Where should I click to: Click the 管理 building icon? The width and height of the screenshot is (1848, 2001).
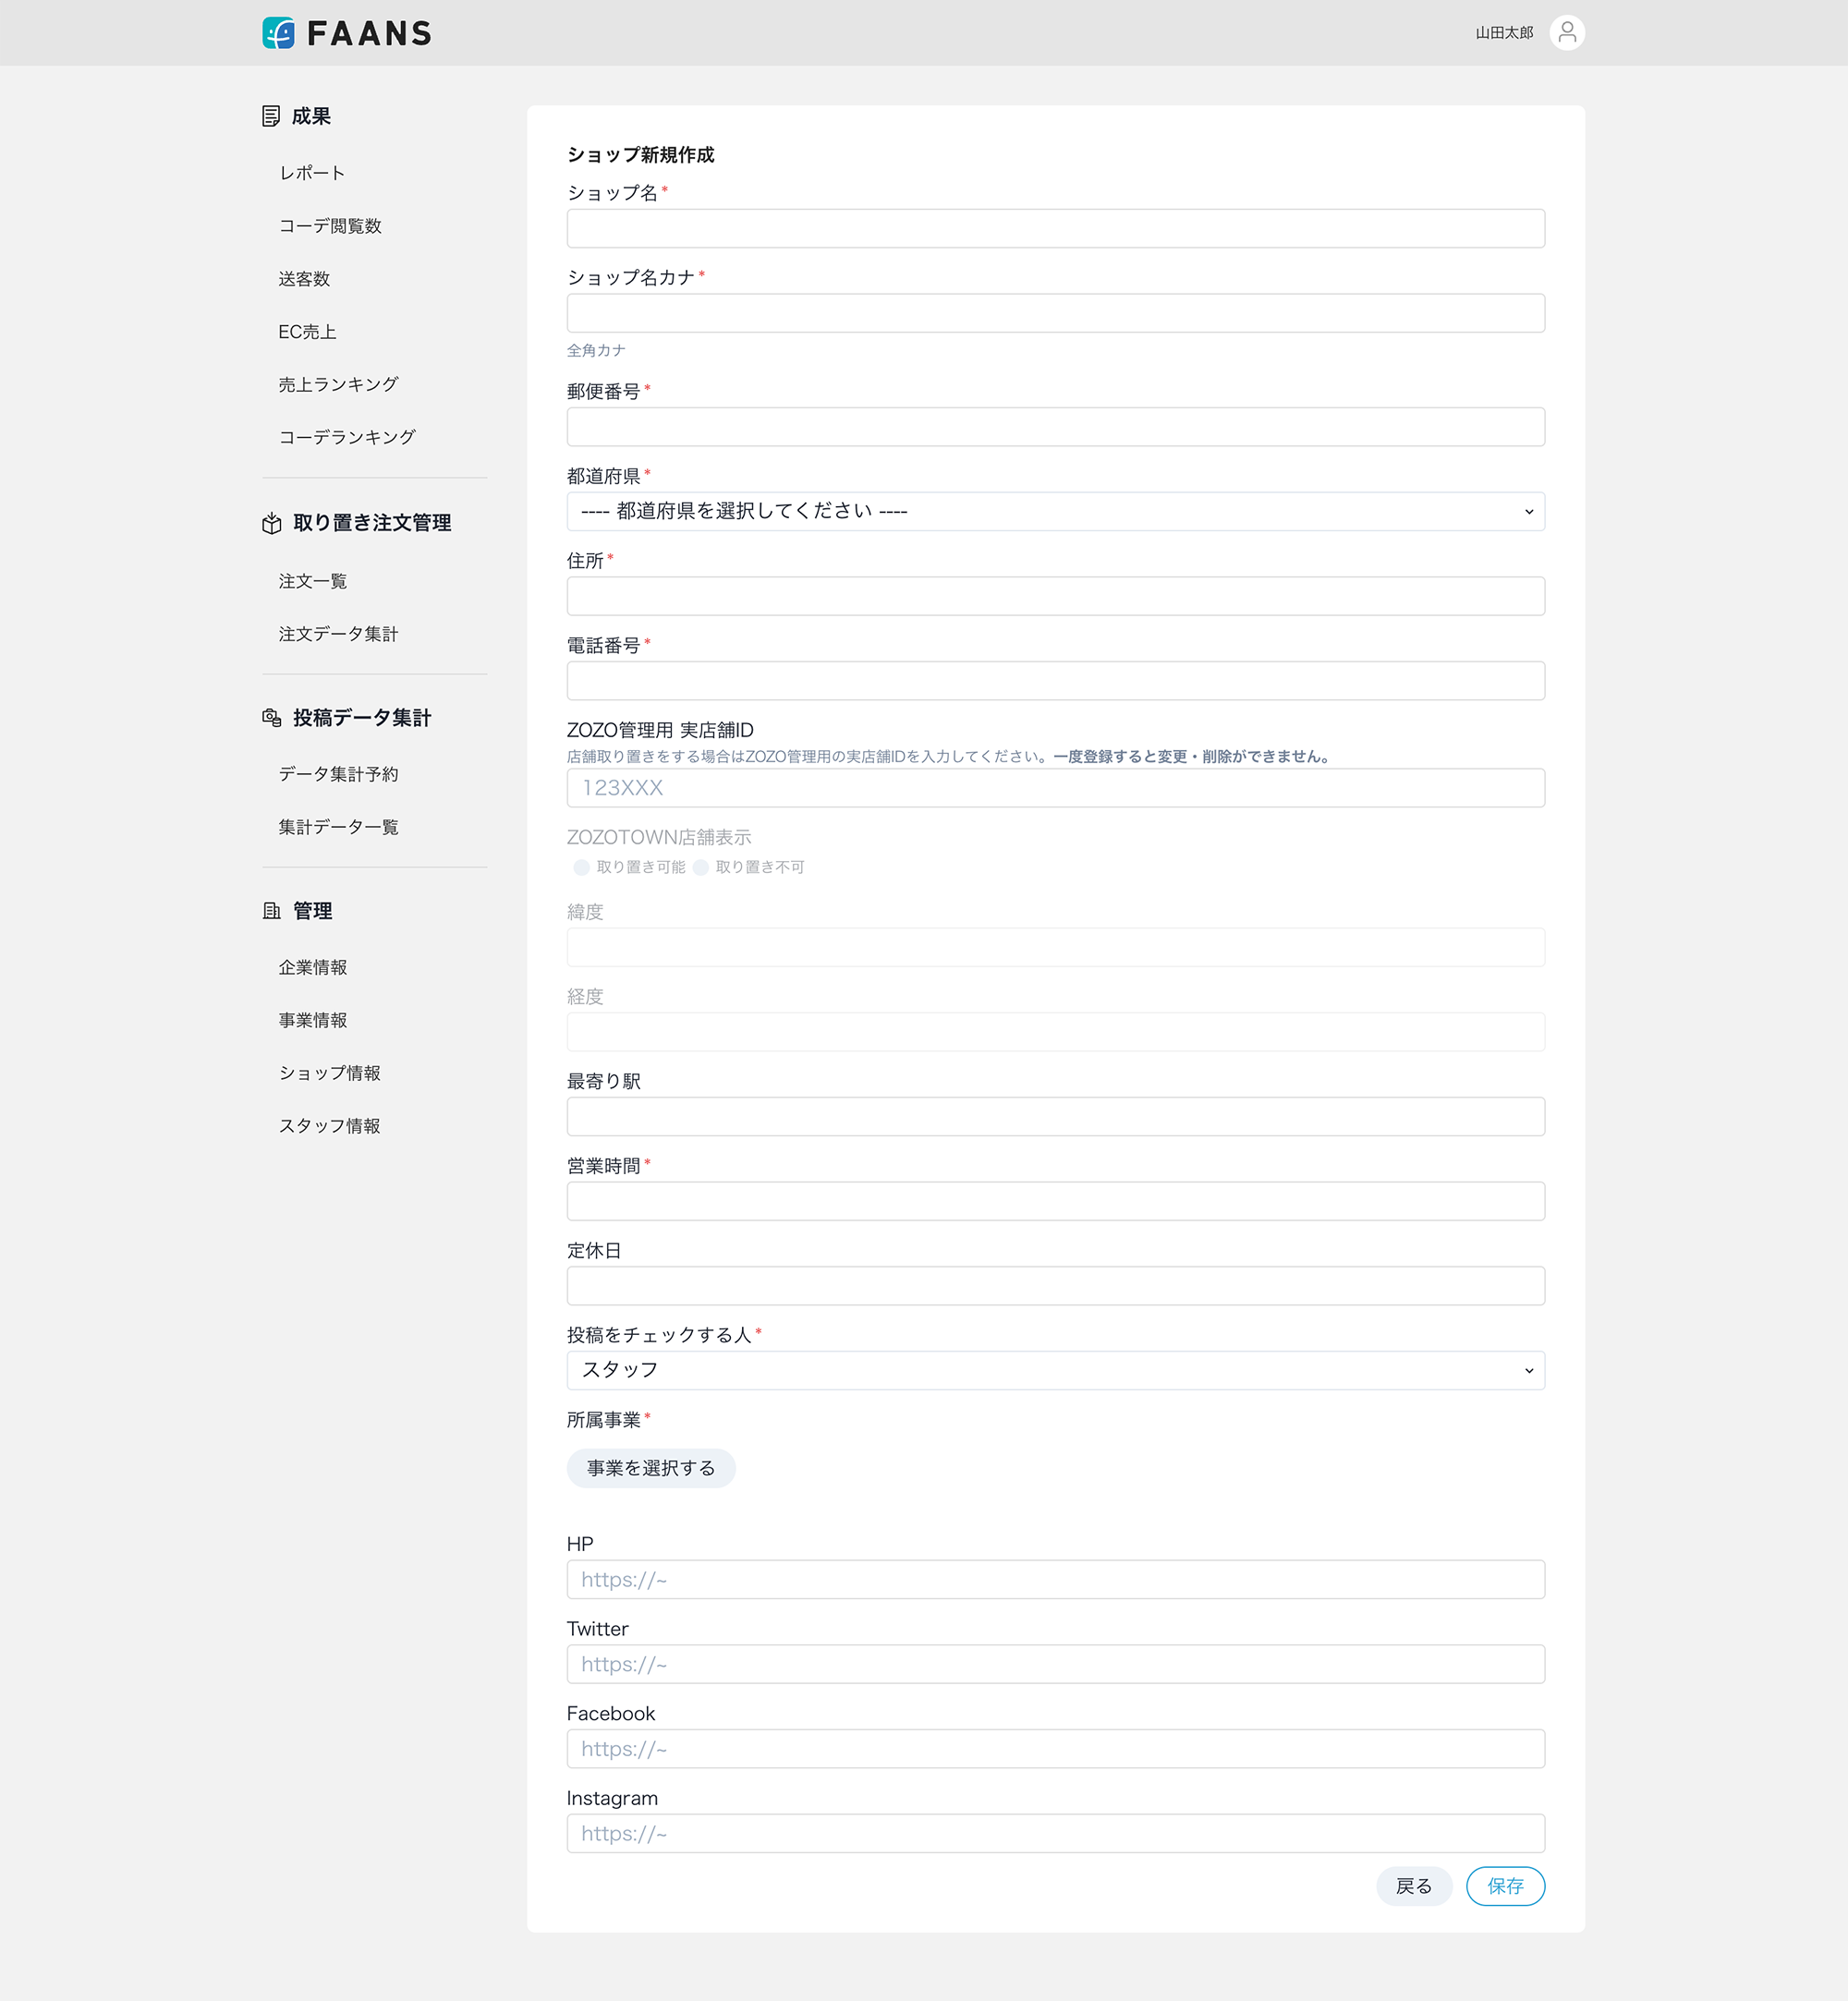(271, 910)
